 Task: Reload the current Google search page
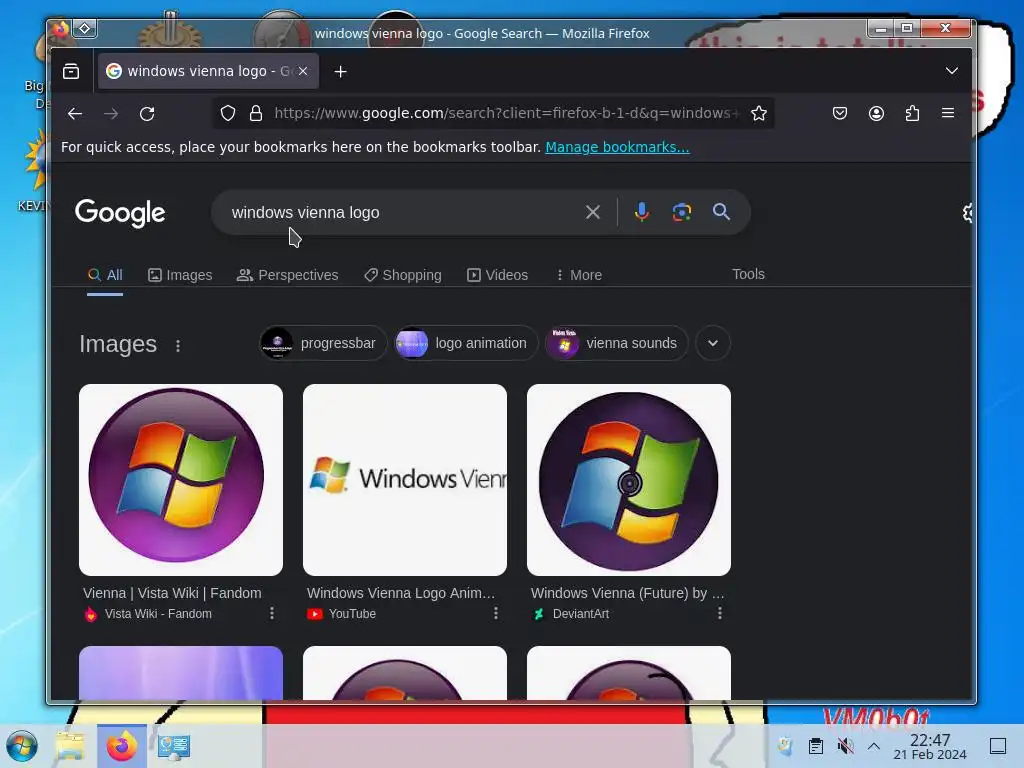pos(147,114)
